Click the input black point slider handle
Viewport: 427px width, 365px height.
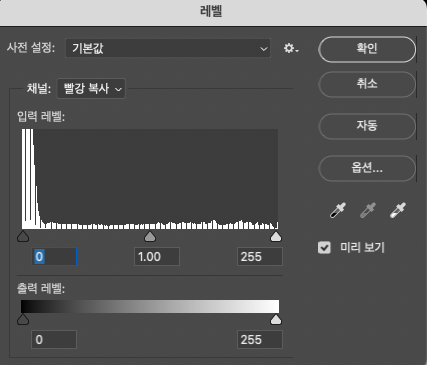[x=23, y=236]
